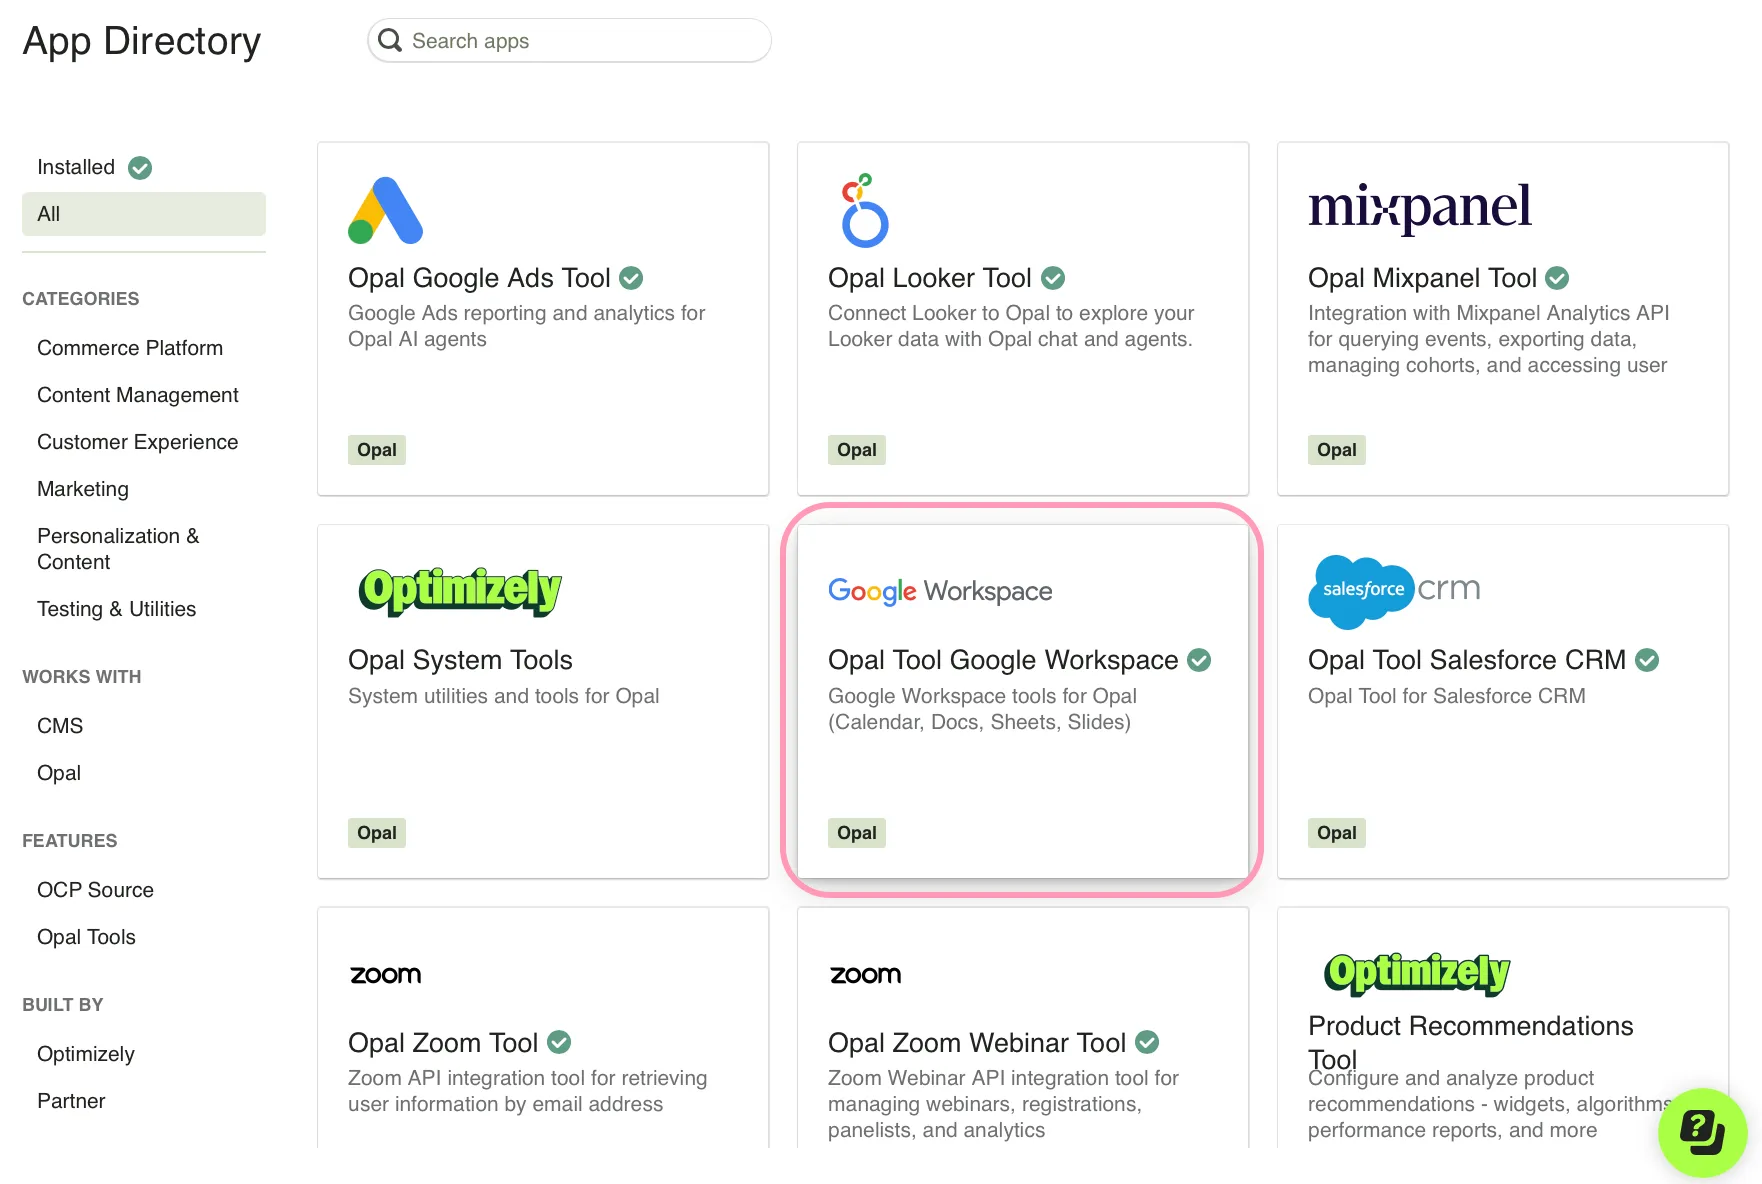
Task: Select the All apps filter
Action: (x=144, y=214)
